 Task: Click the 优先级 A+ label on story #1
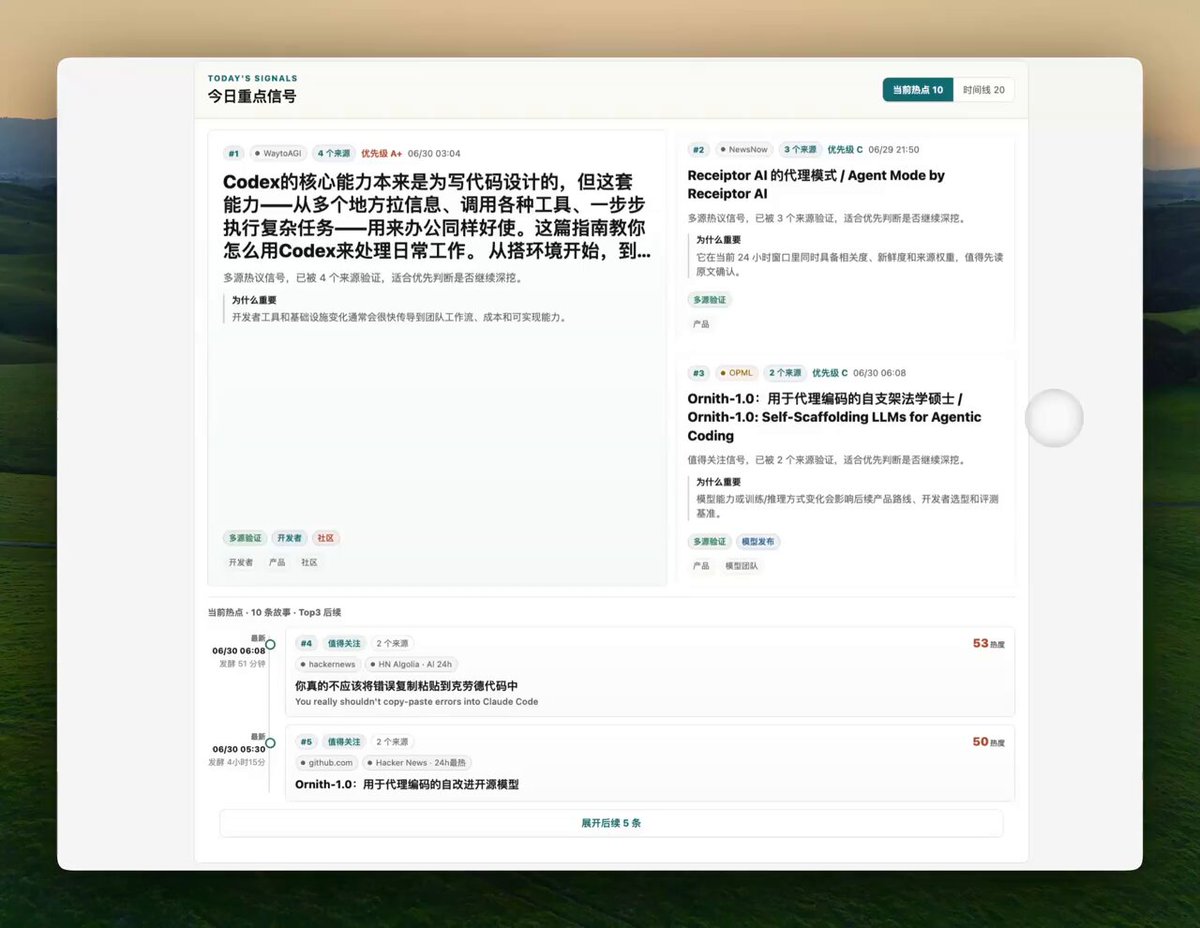coord(381,153)
